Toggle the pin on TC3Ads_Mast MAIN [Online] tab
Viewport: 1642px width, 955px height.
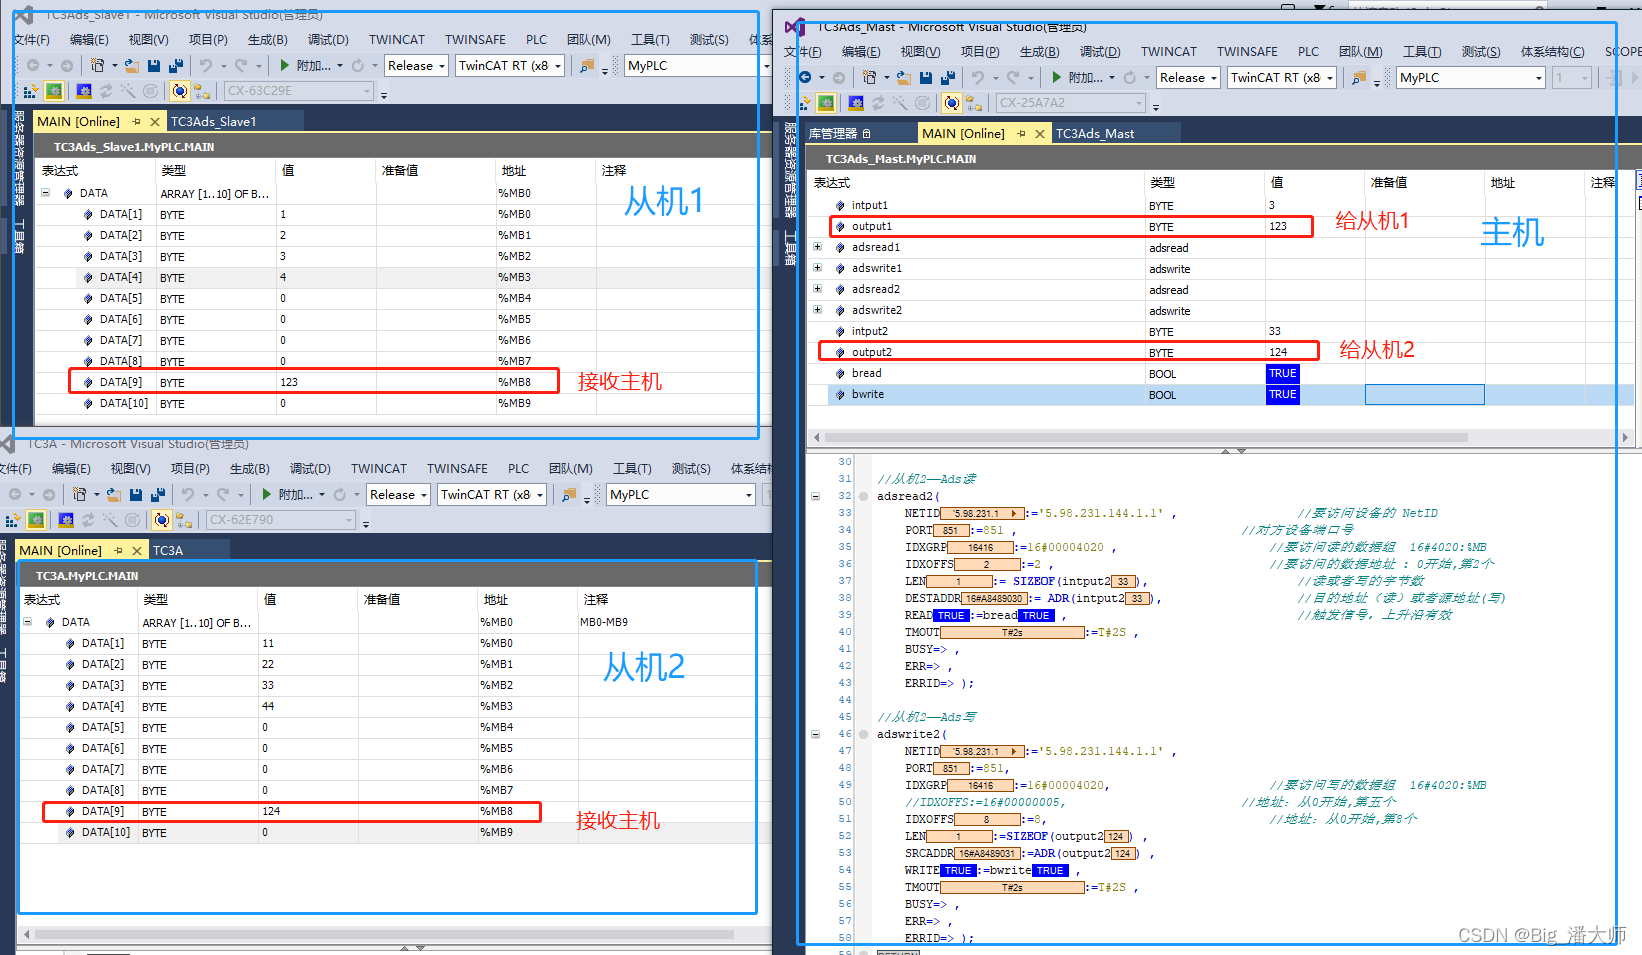tap(1021, 134)
